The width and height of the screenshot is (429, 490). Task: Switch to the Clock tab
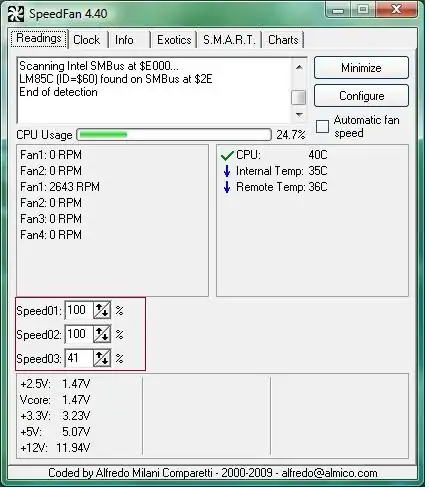coord(87,40)
